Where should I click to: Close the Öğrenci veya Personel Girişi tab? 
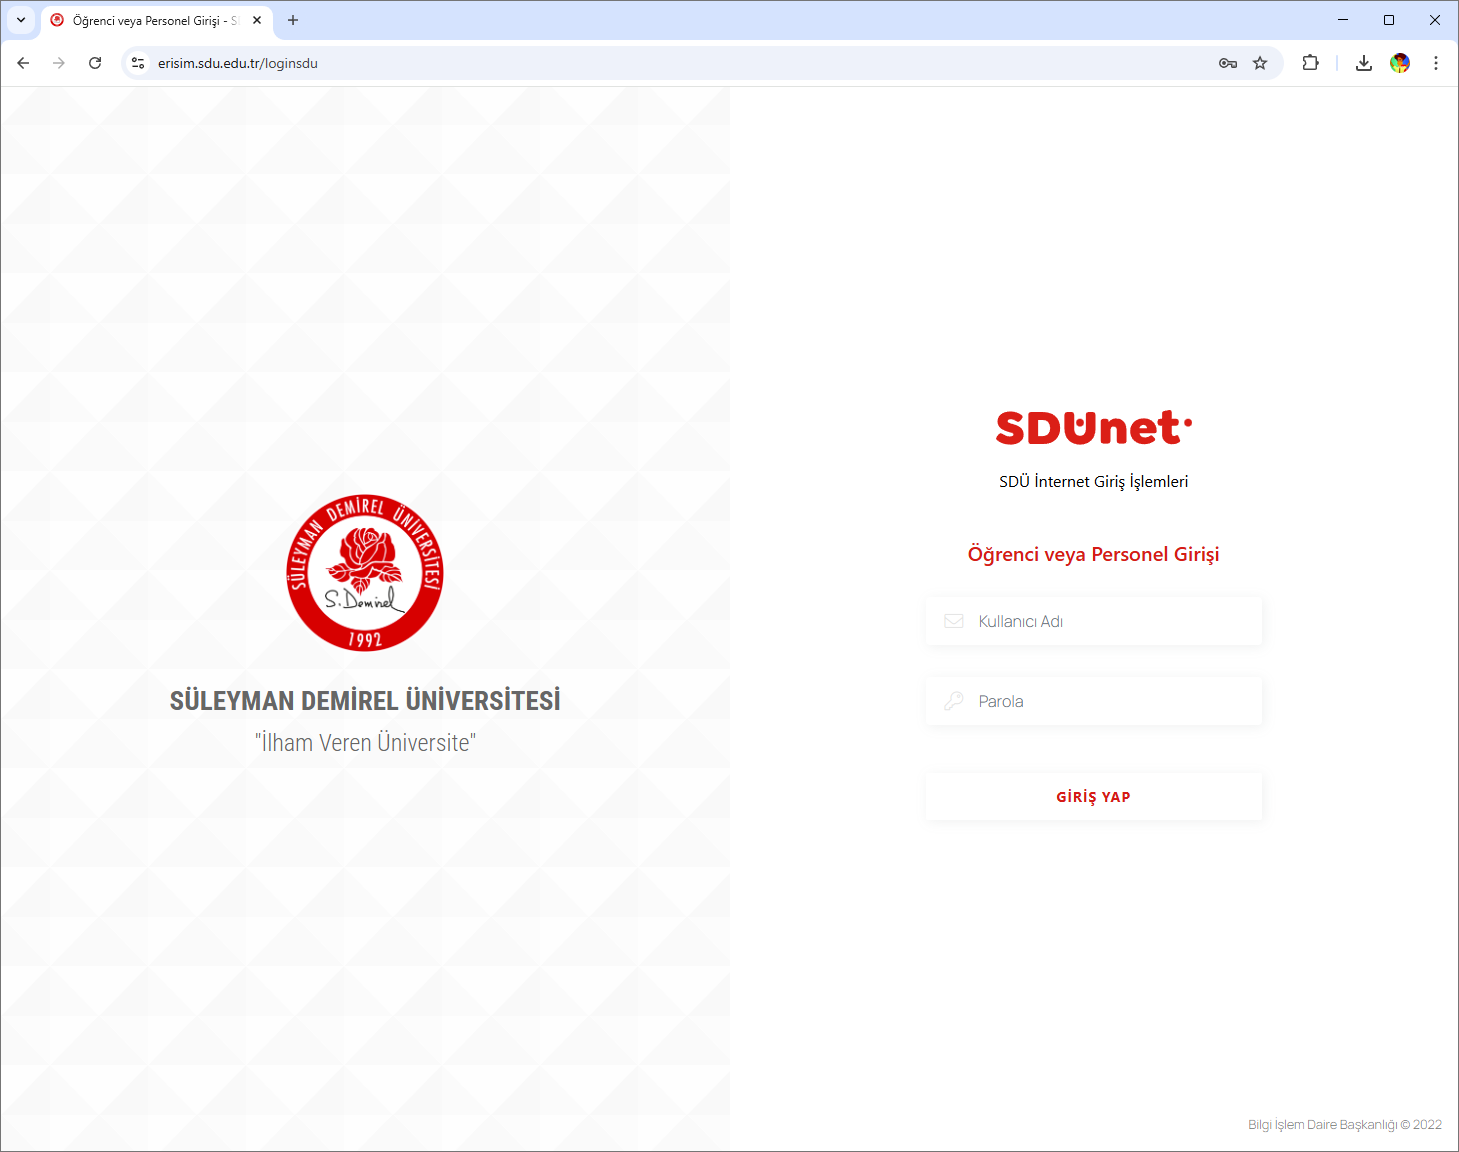point(257,20)
